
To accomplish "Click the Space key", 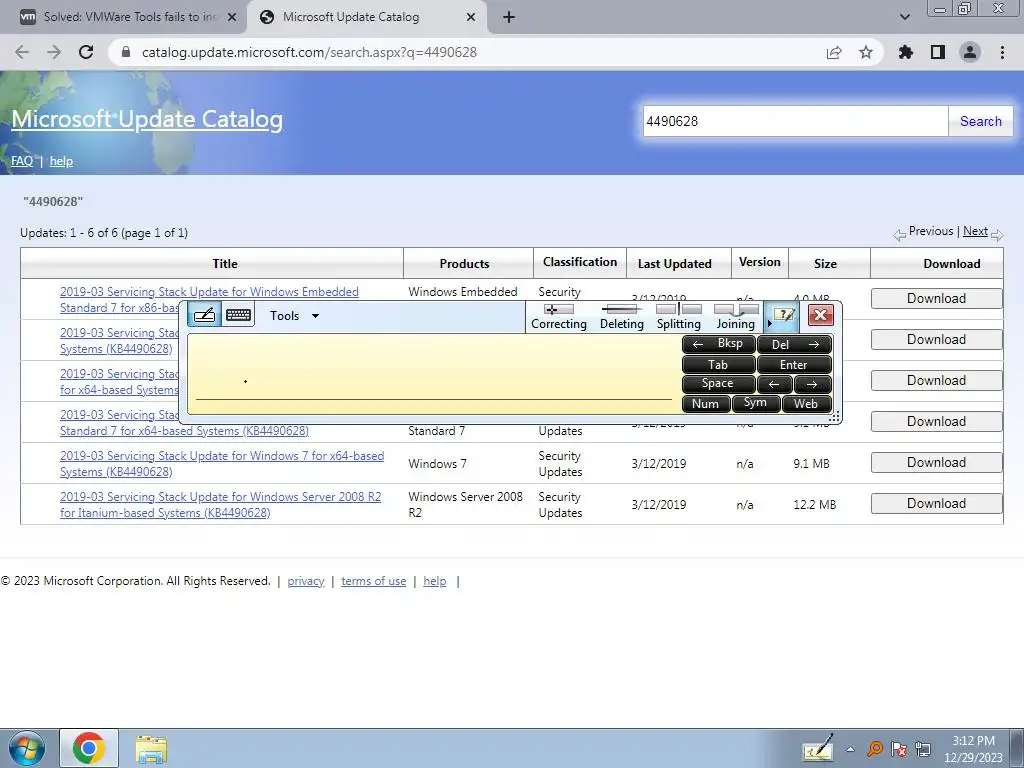I will coord(718,384).
